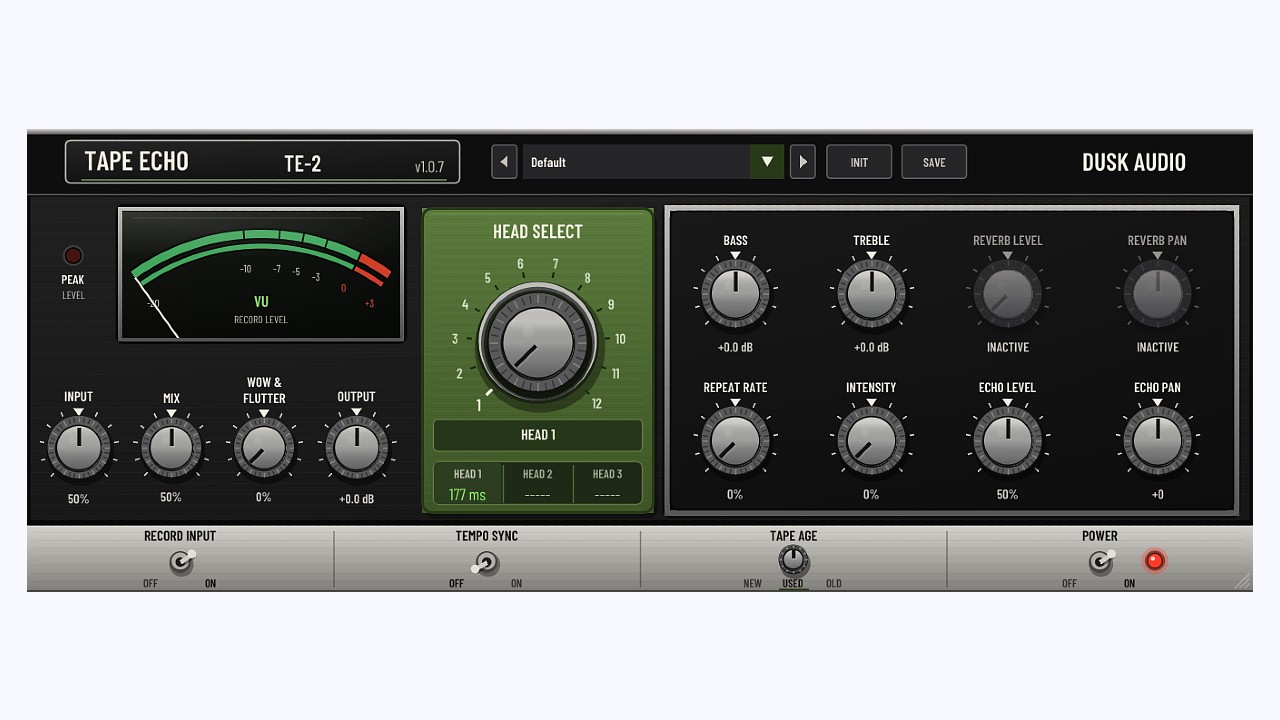Click the previous preset arrow button

click(504, 162)
